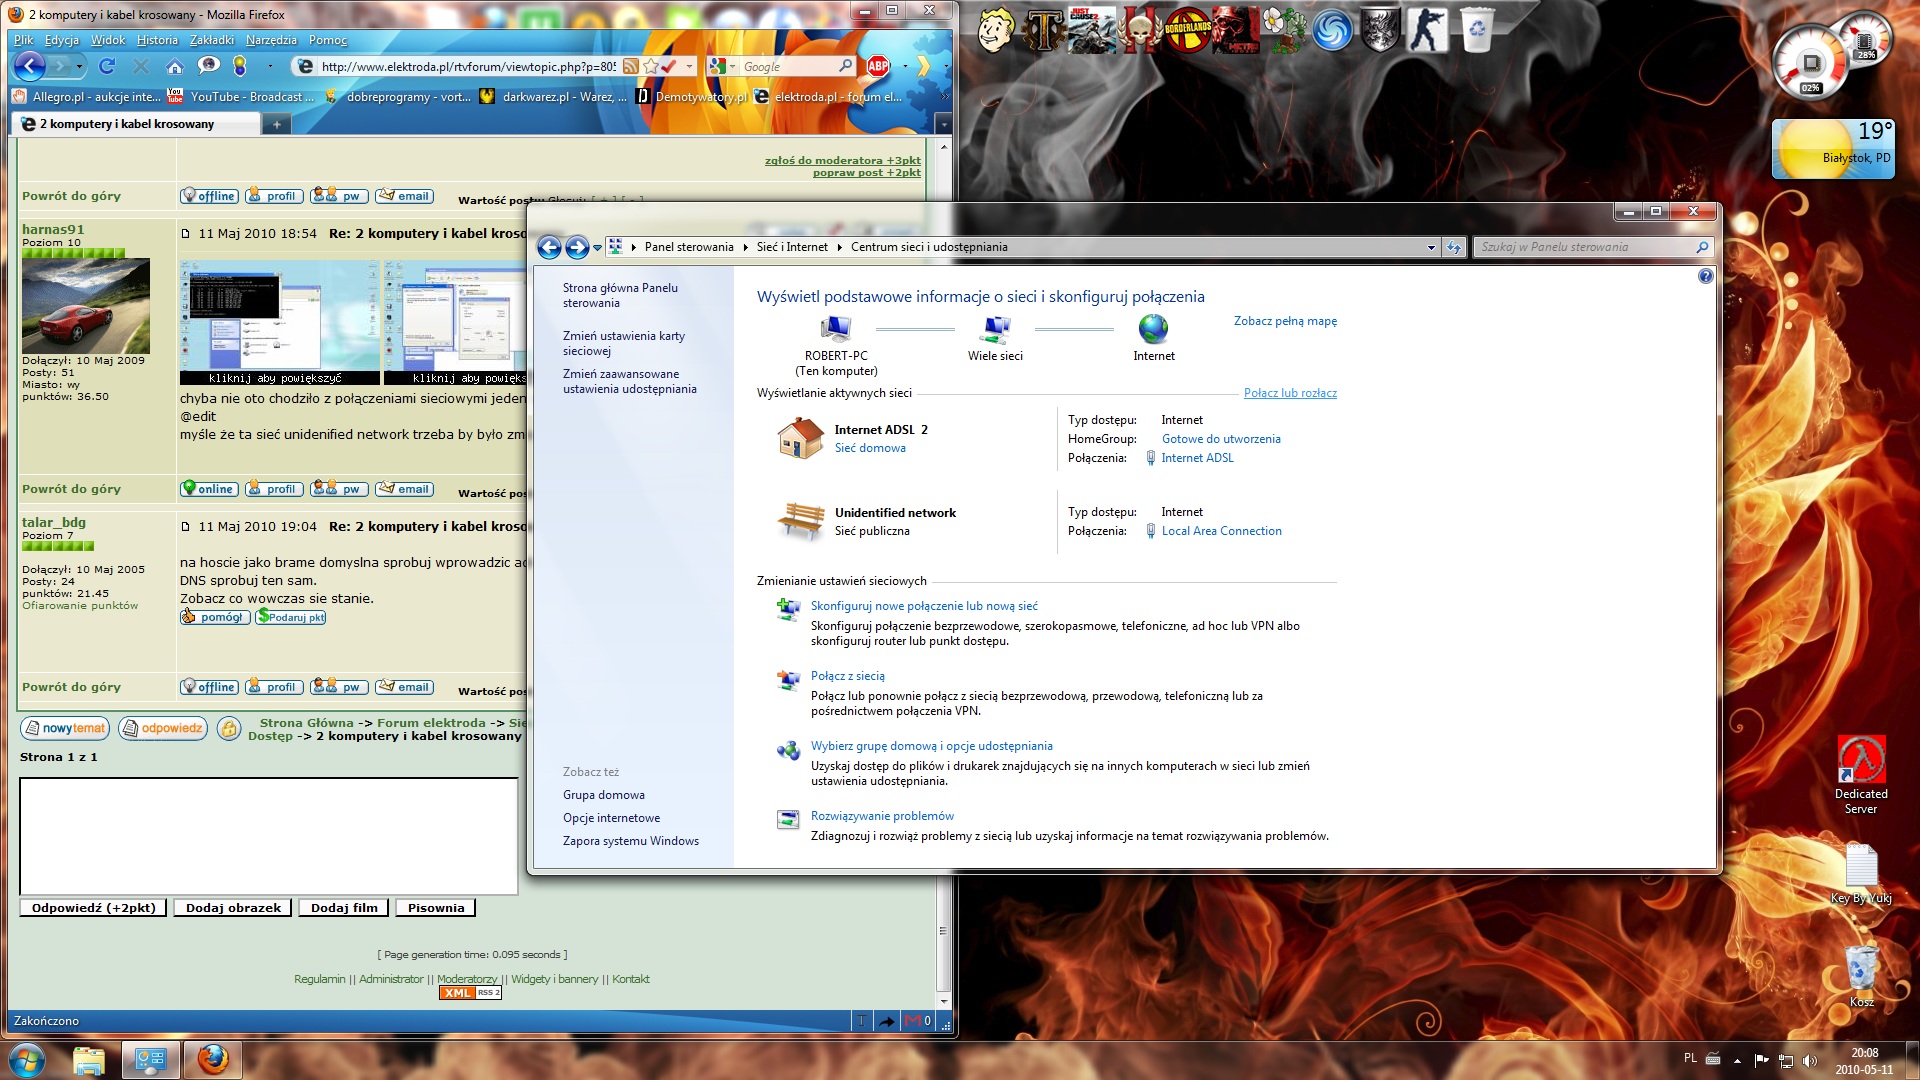Open the Historia menu
Viewport: 1920px width, 1080px height.
coord(157,40)
